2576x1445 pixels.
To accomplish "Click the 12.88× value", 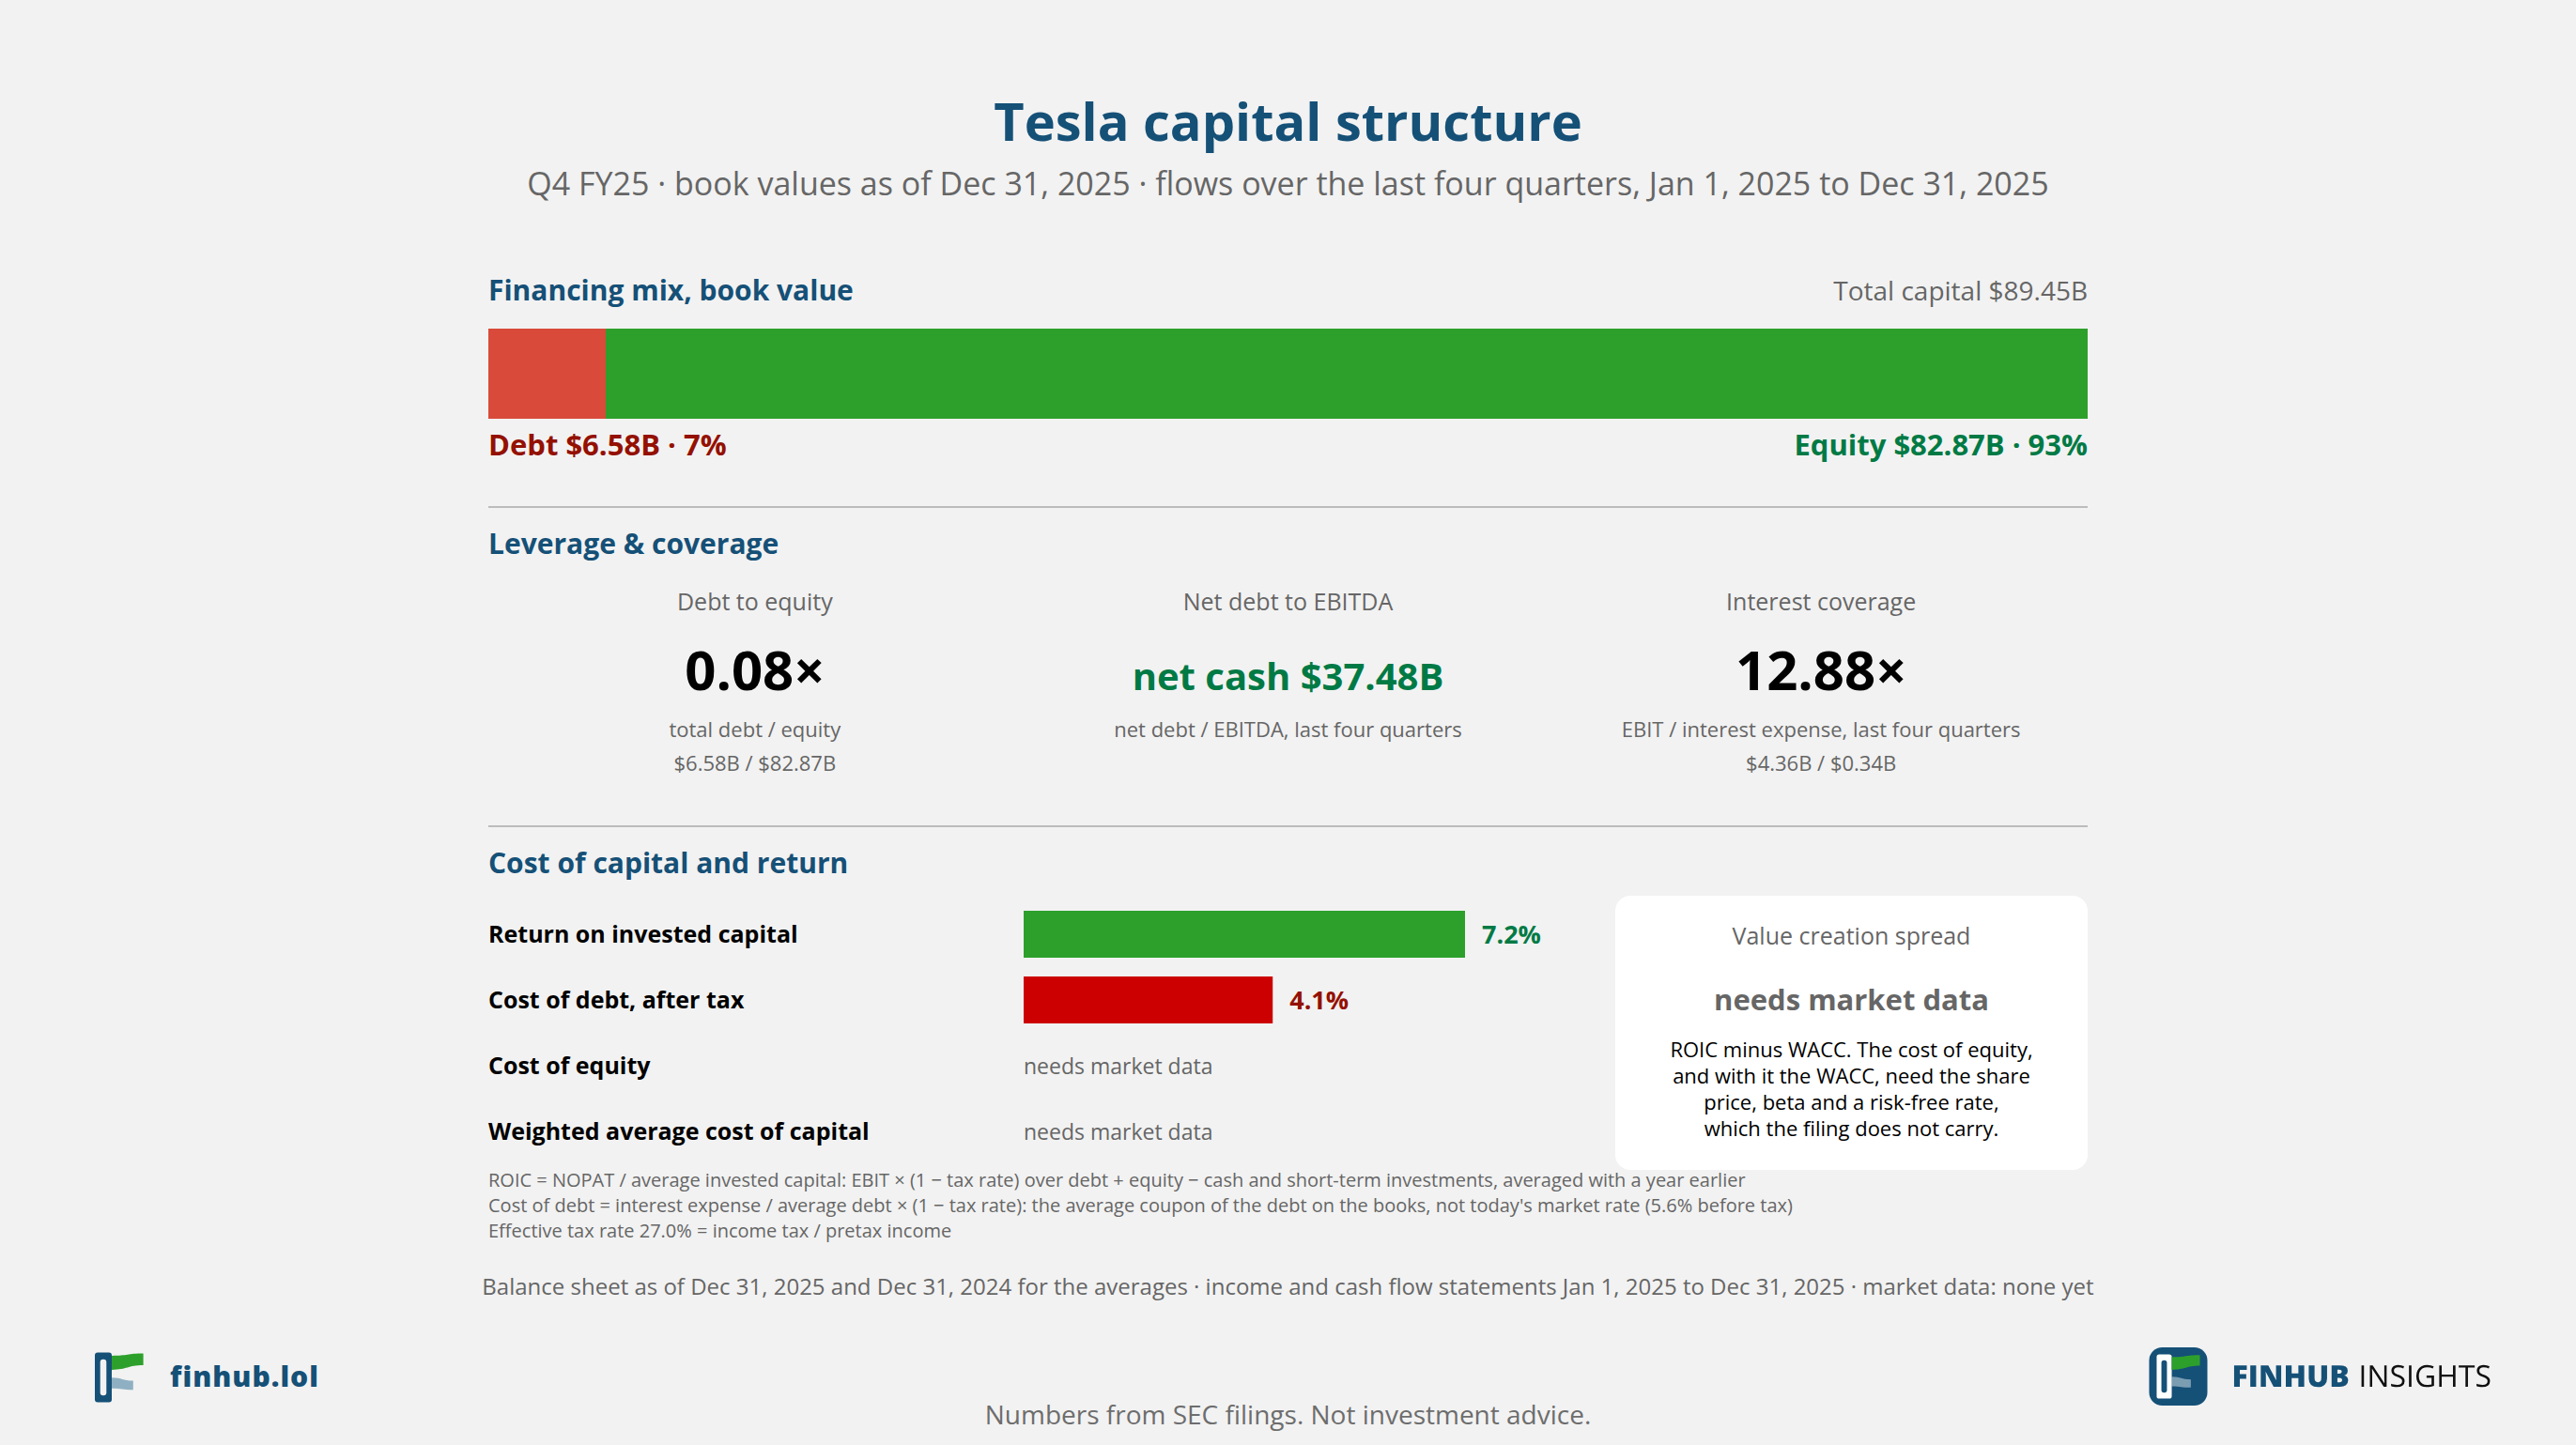I will [1821, 671].
